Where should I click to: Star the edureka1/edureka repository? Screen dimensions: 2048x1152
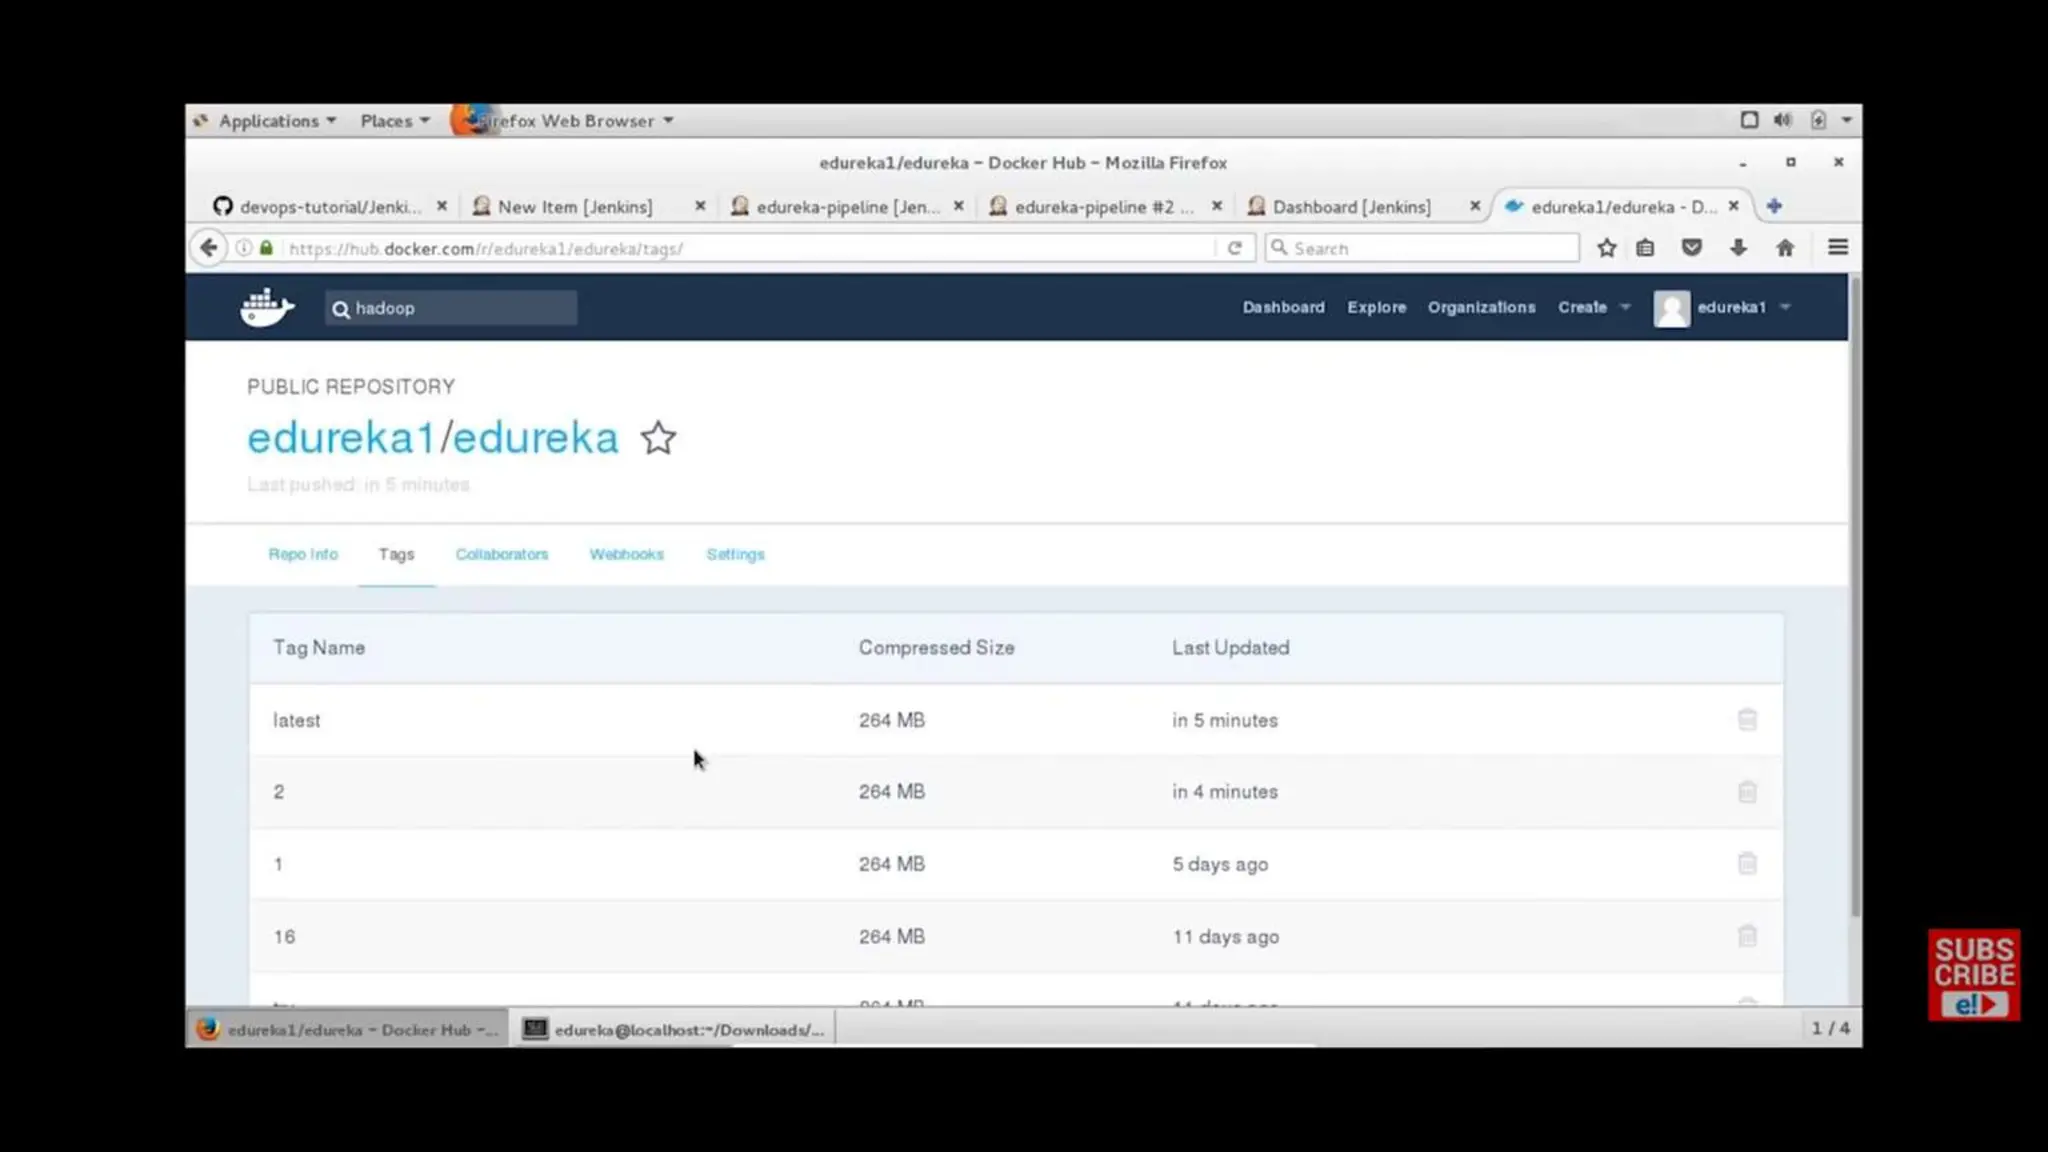coord(658,438)
